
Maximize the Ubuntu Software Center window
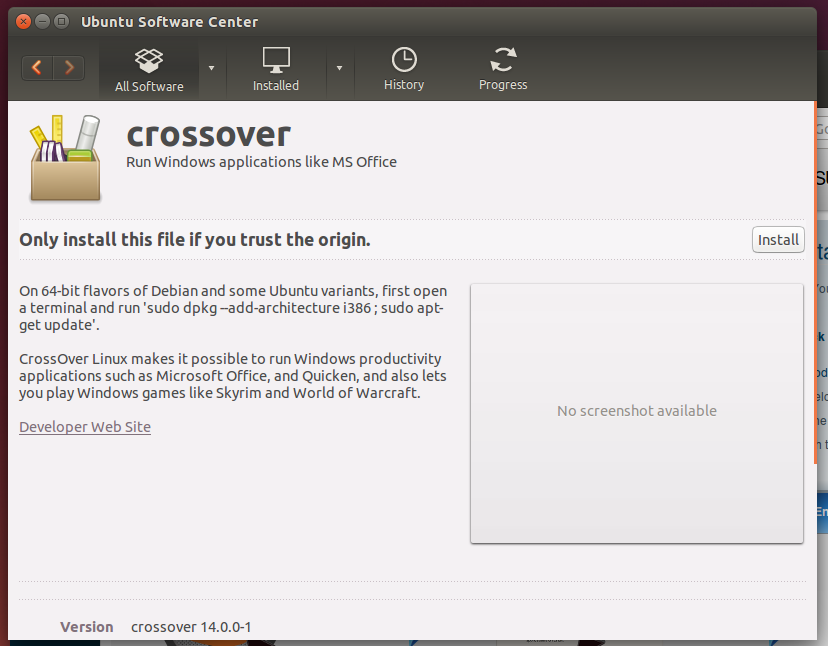point(61,22)
